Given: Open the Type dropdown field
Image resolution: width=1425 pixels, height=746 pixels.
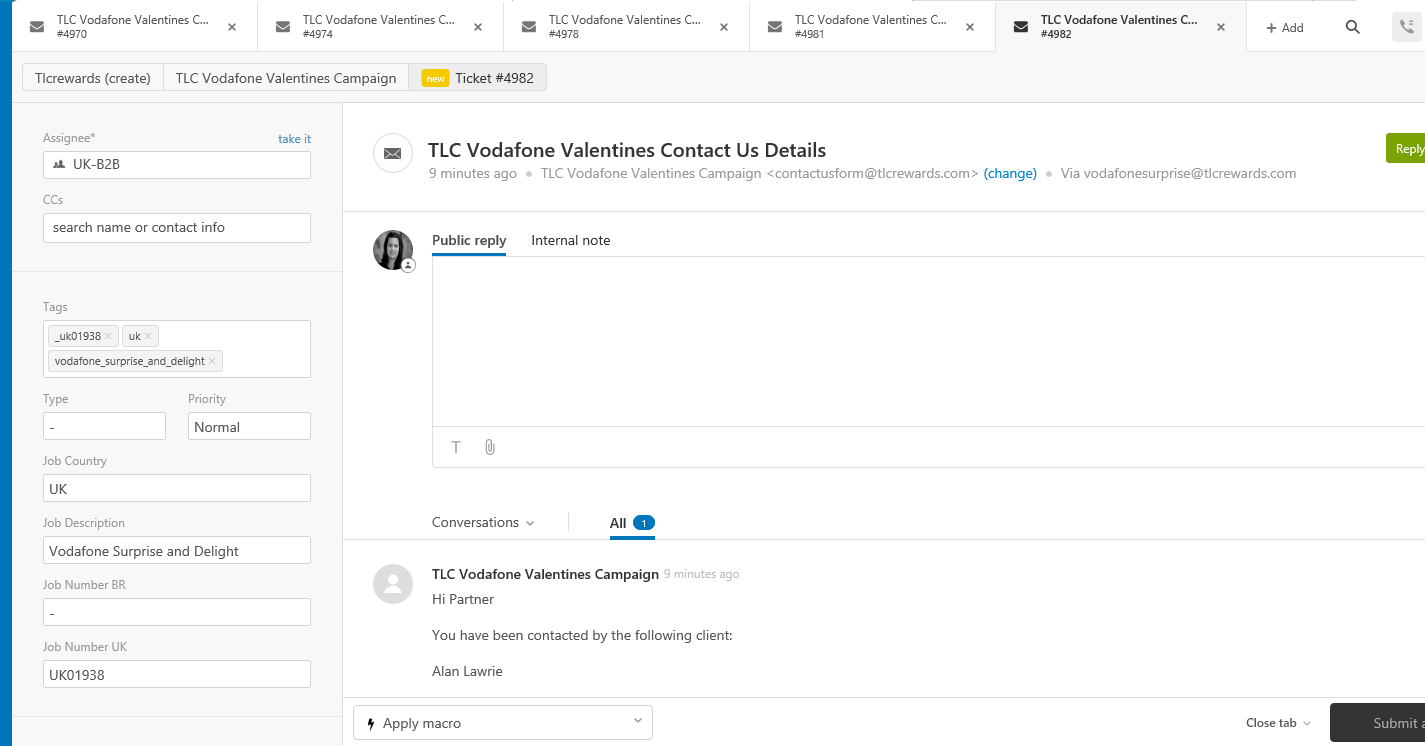Looking at the screenshot, I should 104,427.
